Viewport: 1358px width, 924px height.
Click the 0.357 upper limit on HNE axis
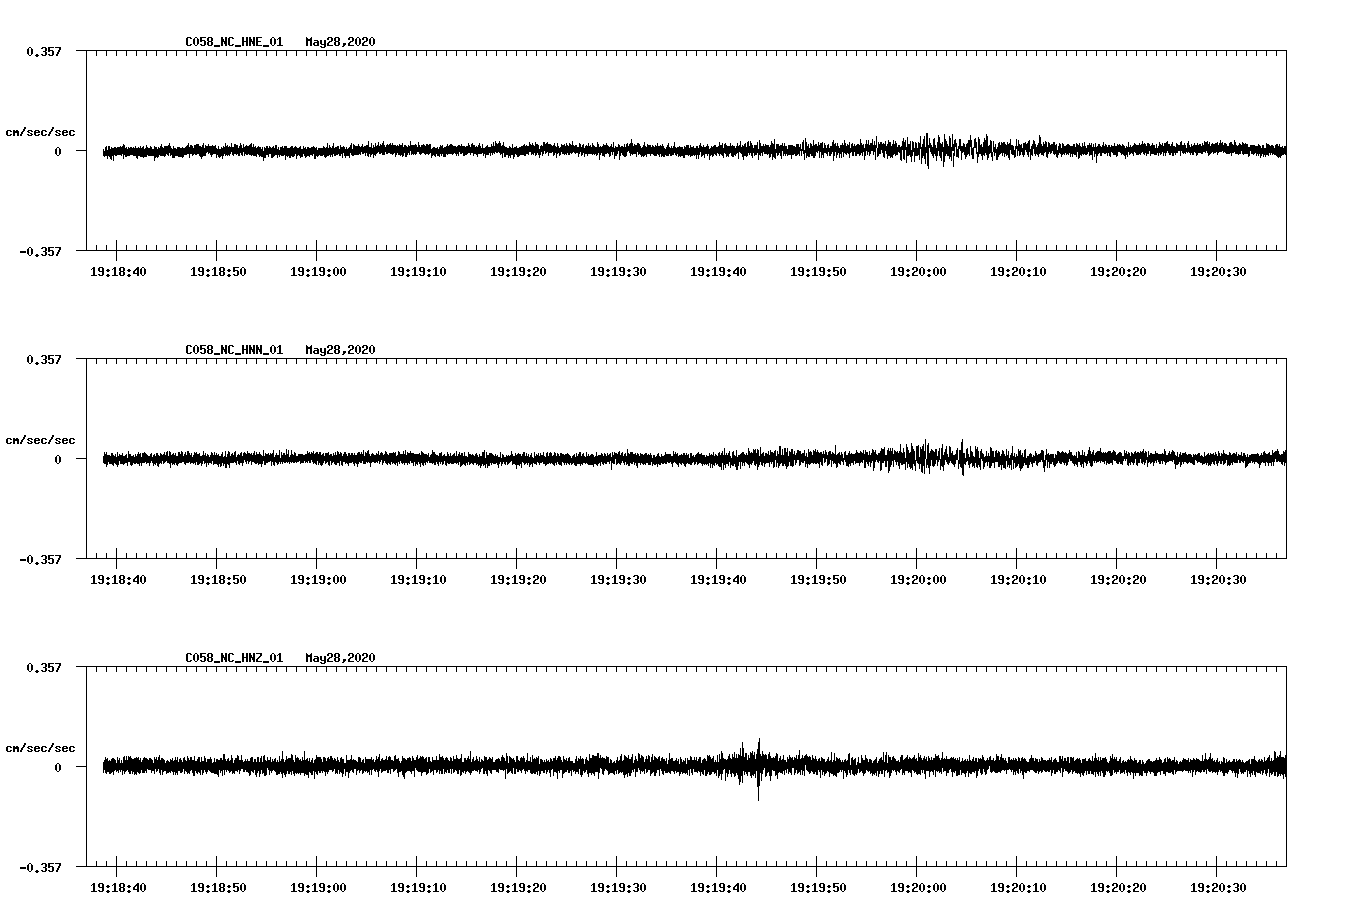point(44,51)
